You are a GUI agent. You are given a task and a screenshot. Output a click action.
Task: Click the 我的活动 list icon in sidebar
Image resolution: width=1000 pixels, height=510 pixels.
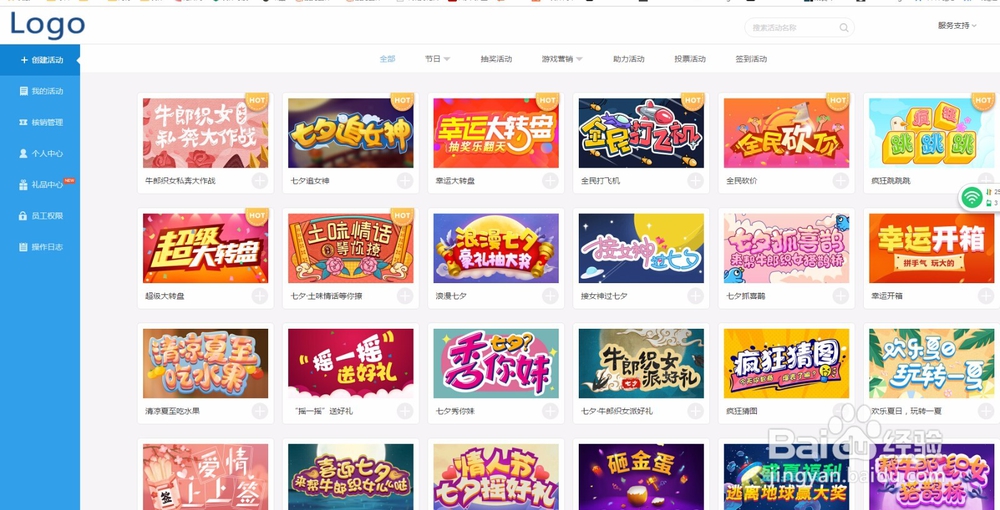pos(24,91)
